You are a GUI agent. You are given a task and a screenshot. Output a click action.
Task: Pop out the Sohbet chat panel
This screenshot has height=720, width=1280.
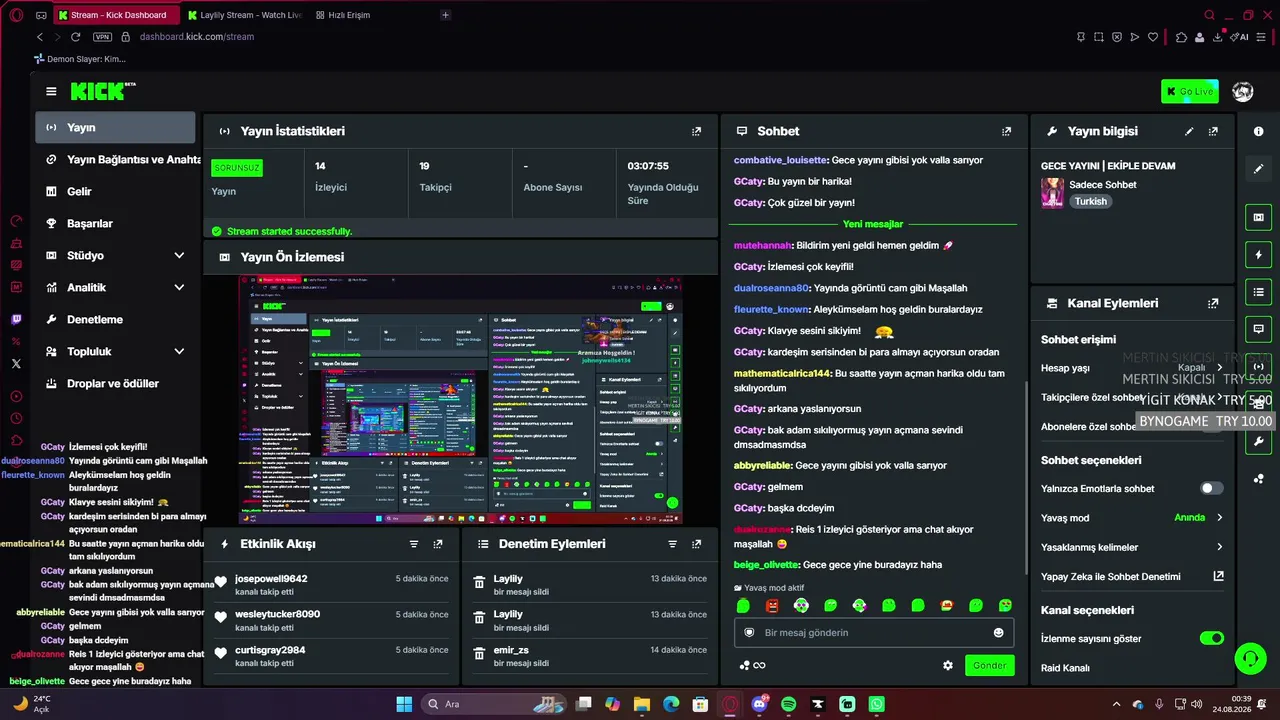(1007, 131)
